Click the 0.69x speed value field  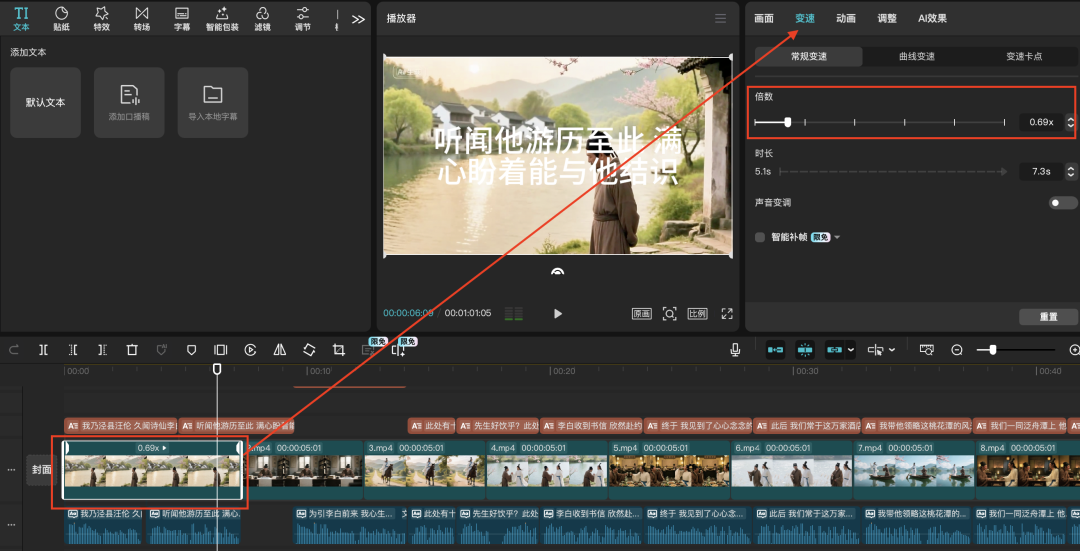click(1041, 122)
